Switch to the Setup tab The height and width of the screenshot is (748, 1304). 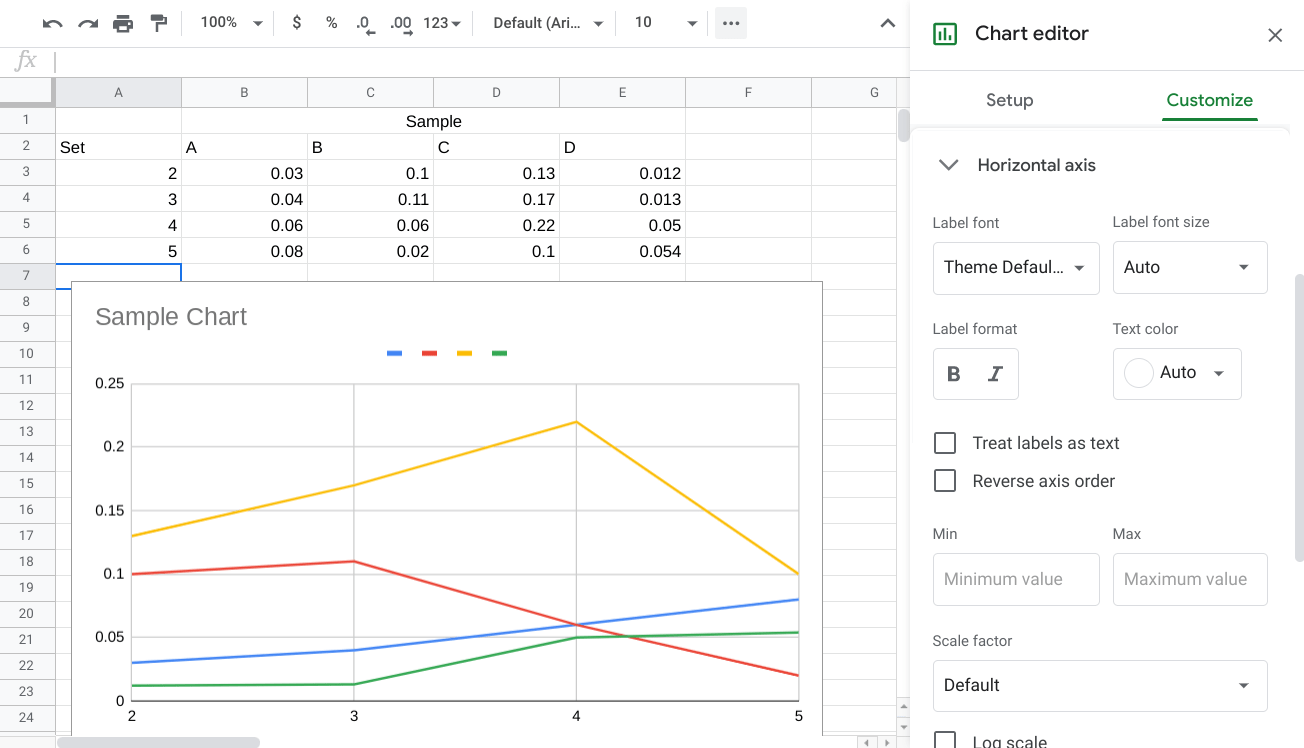tap(1009, 100)
